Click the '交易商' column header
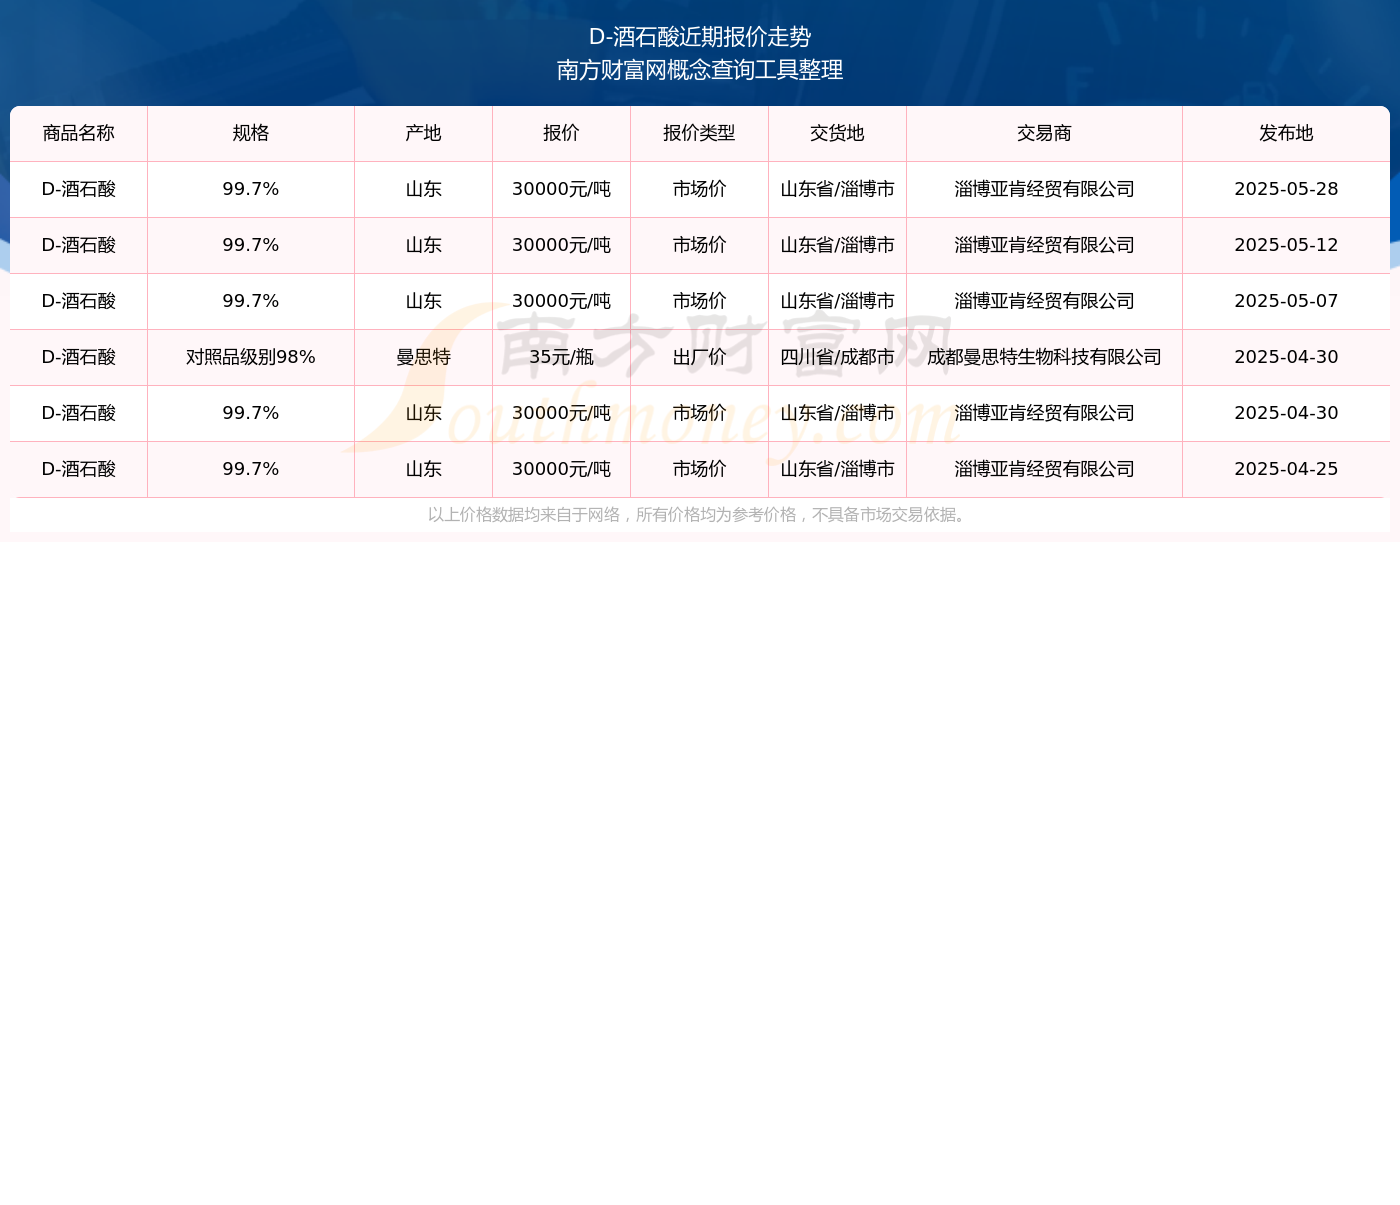The height and width of the screenshot is (1205, 1400). click(x=1045, y=133)
